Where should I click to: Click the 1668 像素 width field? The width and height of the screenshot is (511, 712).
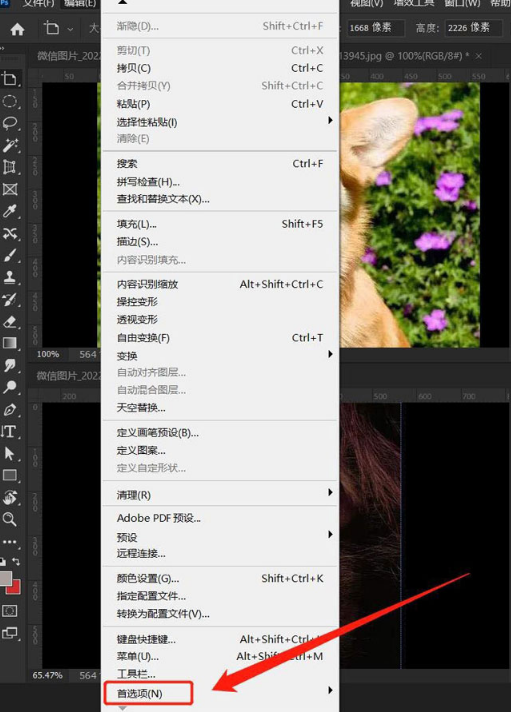(x=375, y=28)
